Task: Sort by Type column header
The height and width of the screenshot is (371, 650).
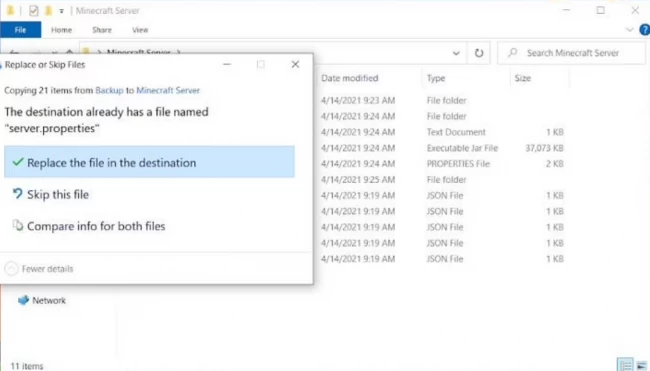Action: 436,78
